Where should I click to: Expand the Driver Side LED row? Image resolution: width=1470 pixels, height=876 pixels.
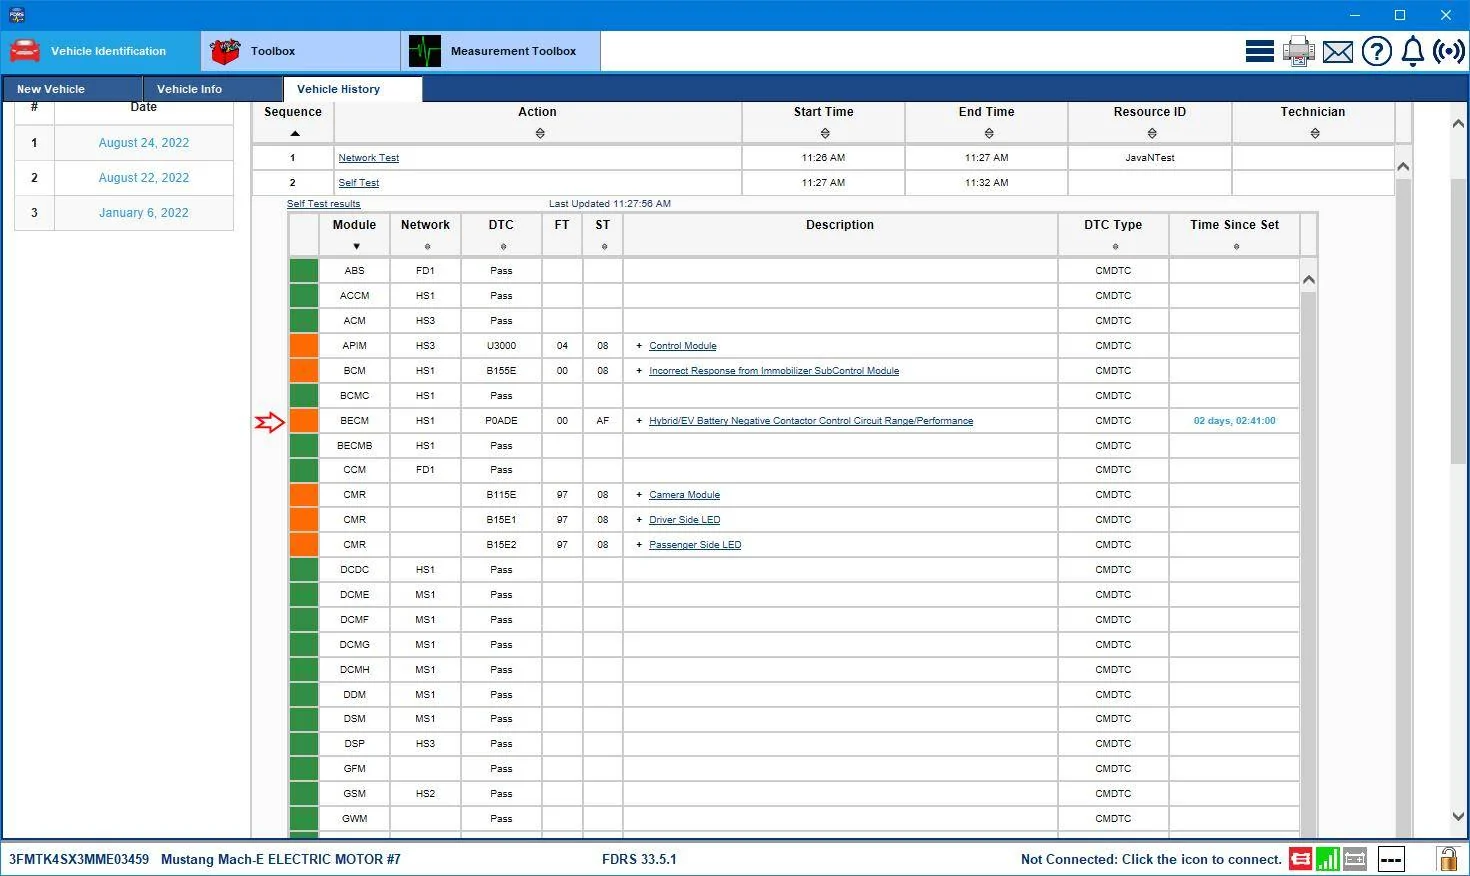point(639,520)
